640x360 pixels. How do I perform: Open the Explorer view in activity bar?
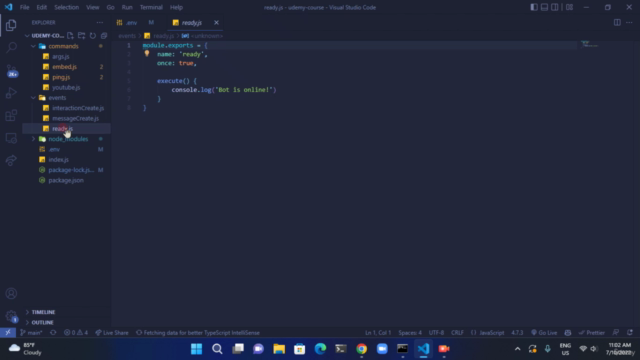11,25
